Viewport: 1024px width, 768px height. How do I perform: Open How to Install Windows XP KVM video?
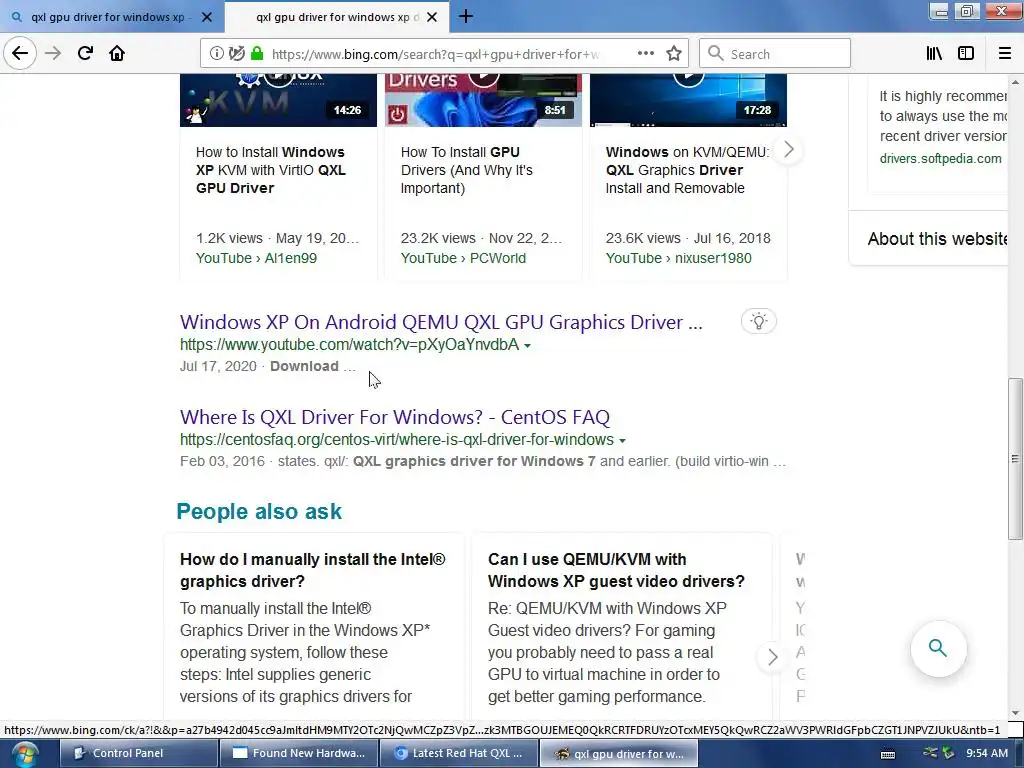[x=270, y=170]
